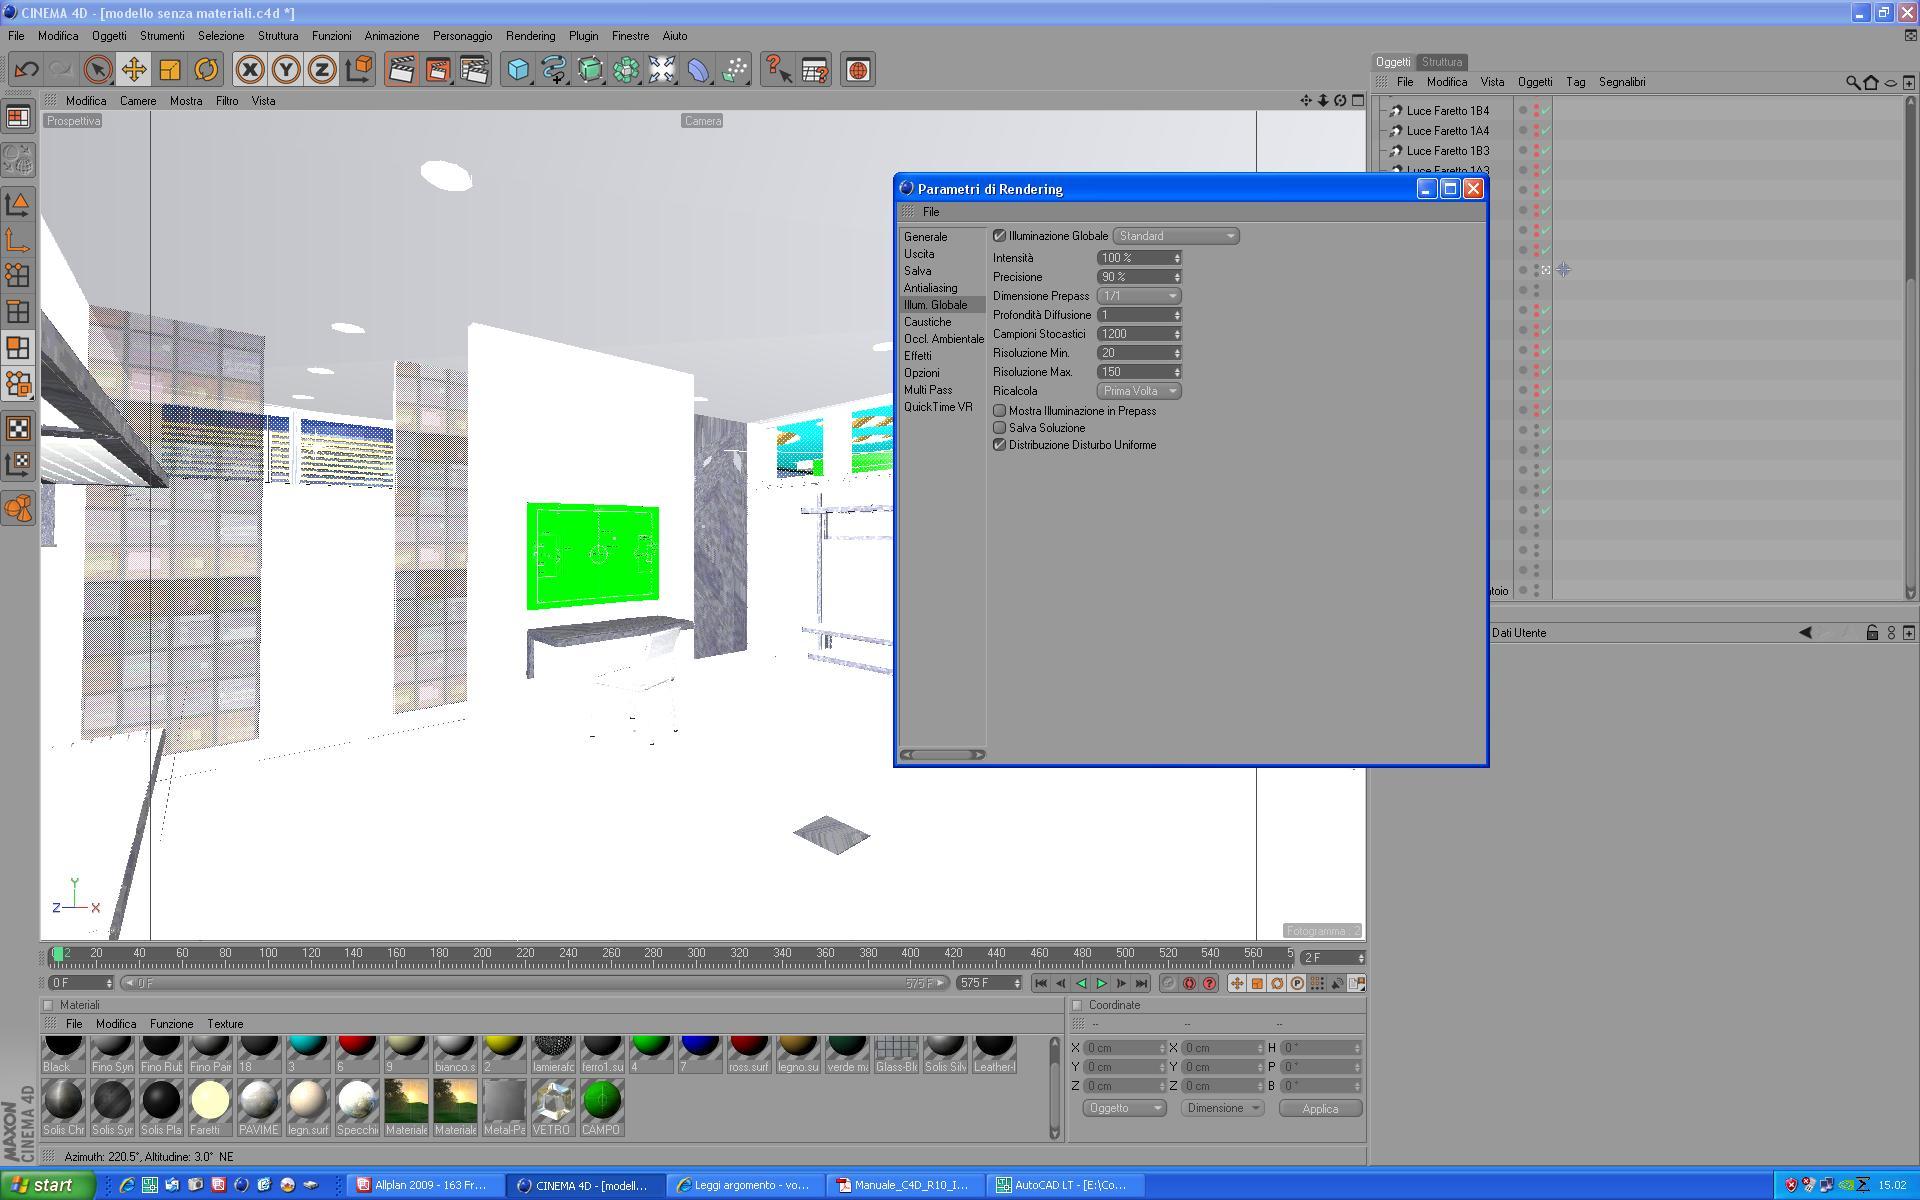Screen dimensions: 1920x1200
Task: Add a Cube primitive object
Action: point(517,70)
